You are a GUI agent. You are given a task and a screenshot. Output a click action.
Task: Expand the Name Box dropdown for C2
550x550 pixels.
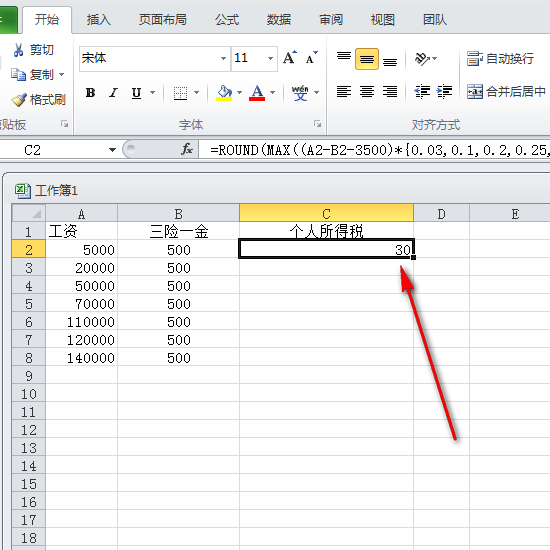(112, 150)
